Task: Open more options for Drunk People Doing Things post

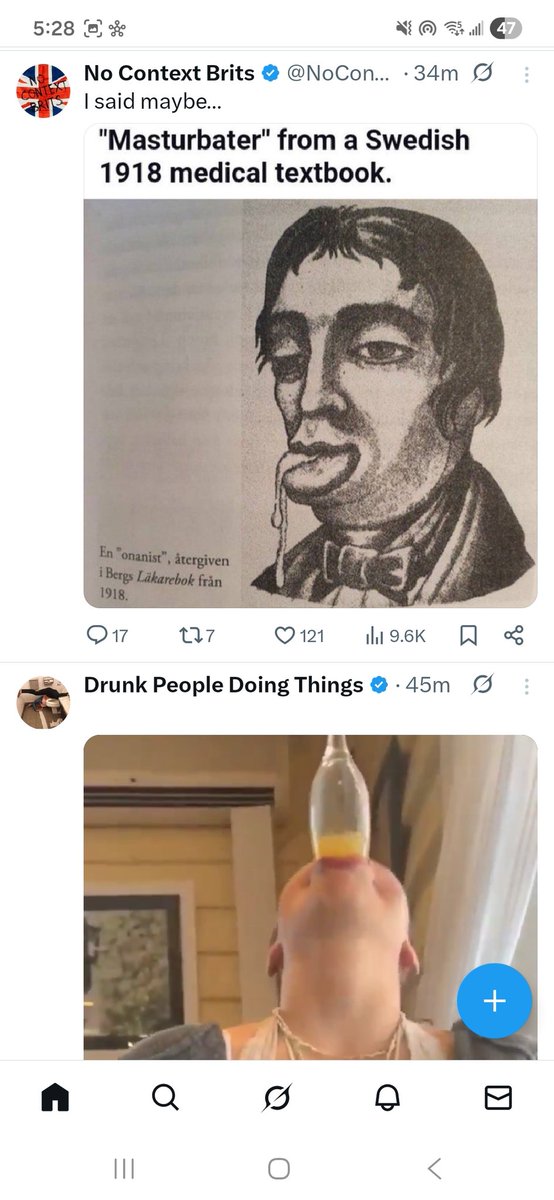Action: tap(526, 686)
